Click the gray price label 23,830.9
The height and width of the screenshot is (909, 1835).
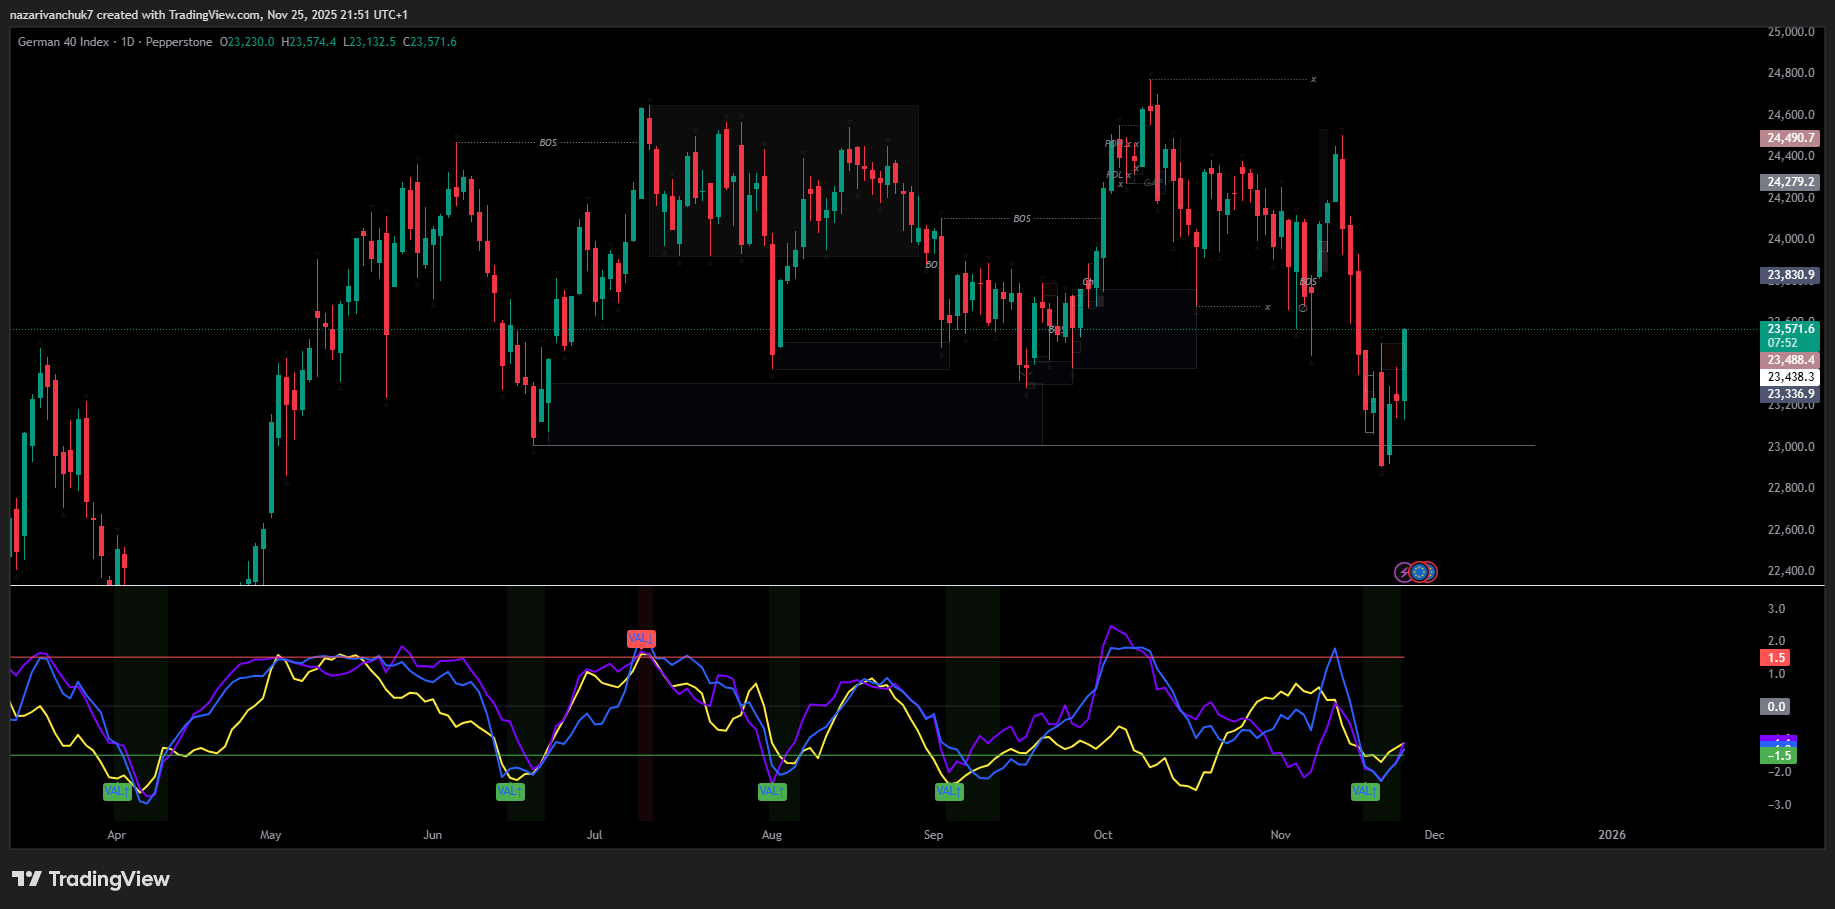[x=1789, y=274]
